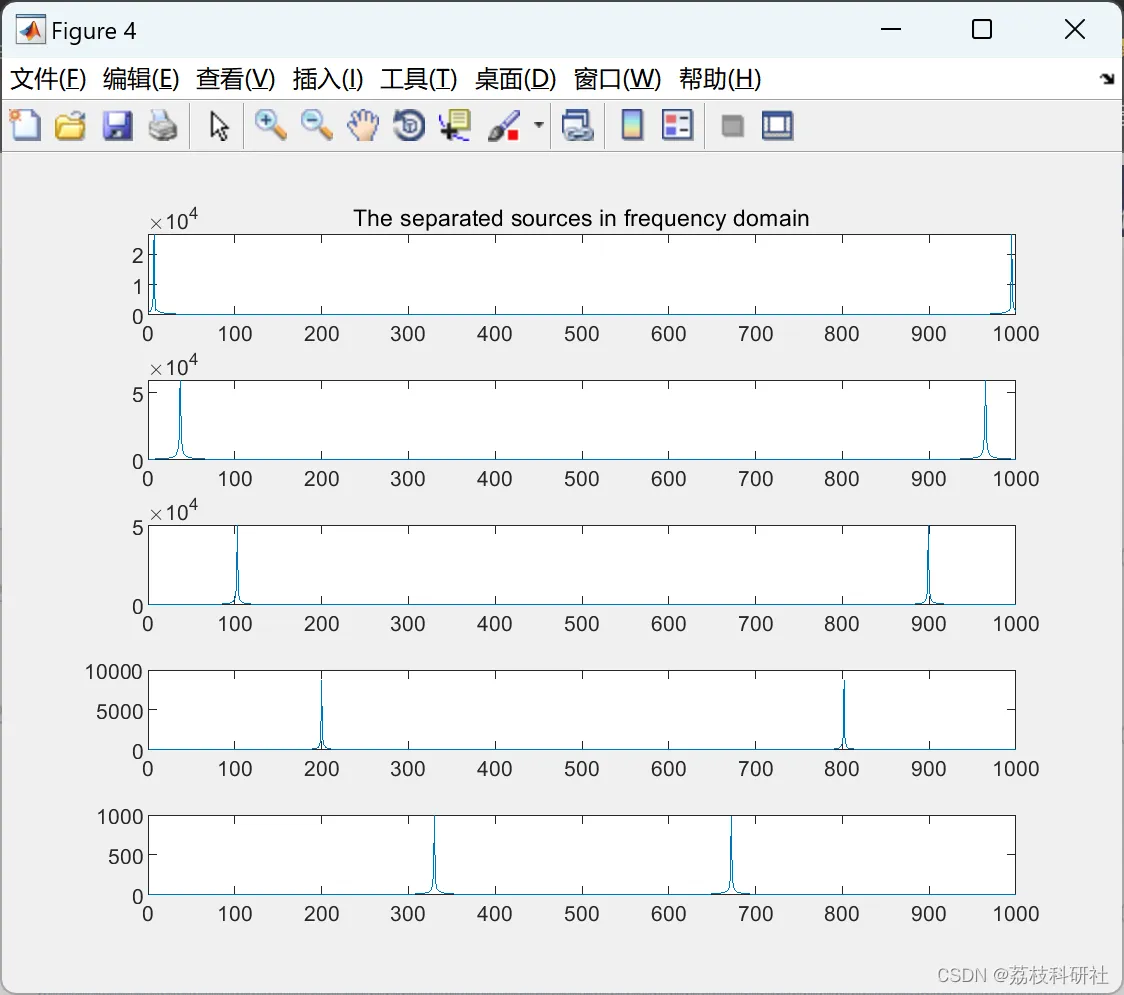This screenshot has width=1124, height=995.
Task: Expand the Brush tool color dropdown arrow
Action: (539, 125)
